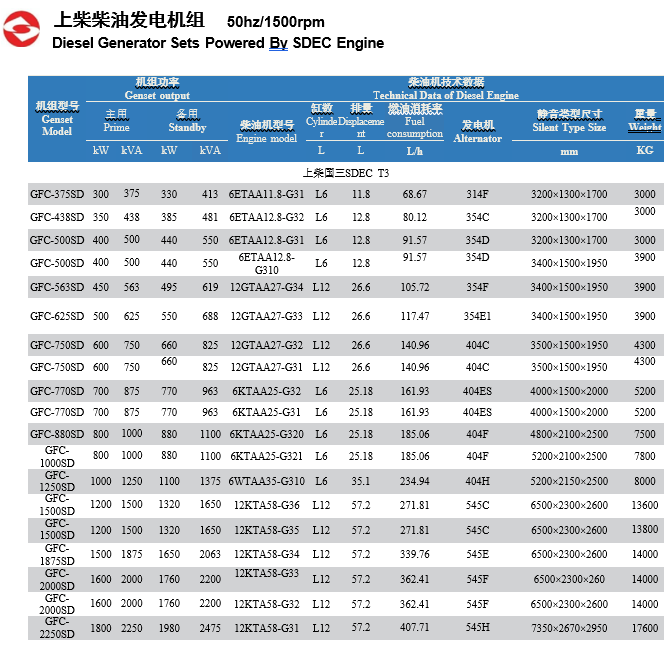Select the GFC-1250SD model cell
The width and height of the screenshot is (668, 645).
coord(57,481)
